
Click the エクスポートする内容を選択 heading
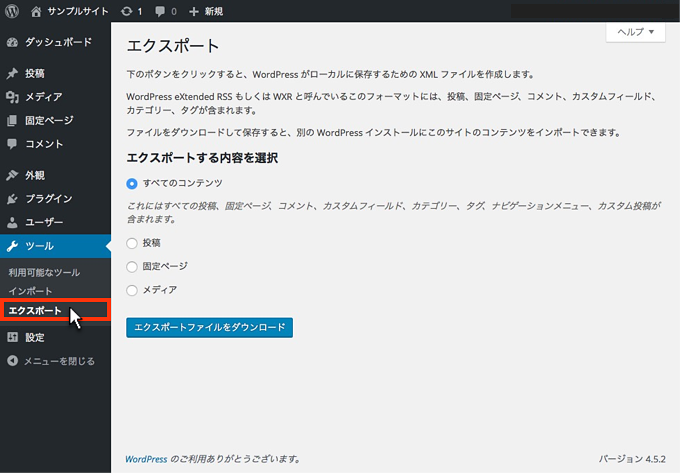click(202, 158)
